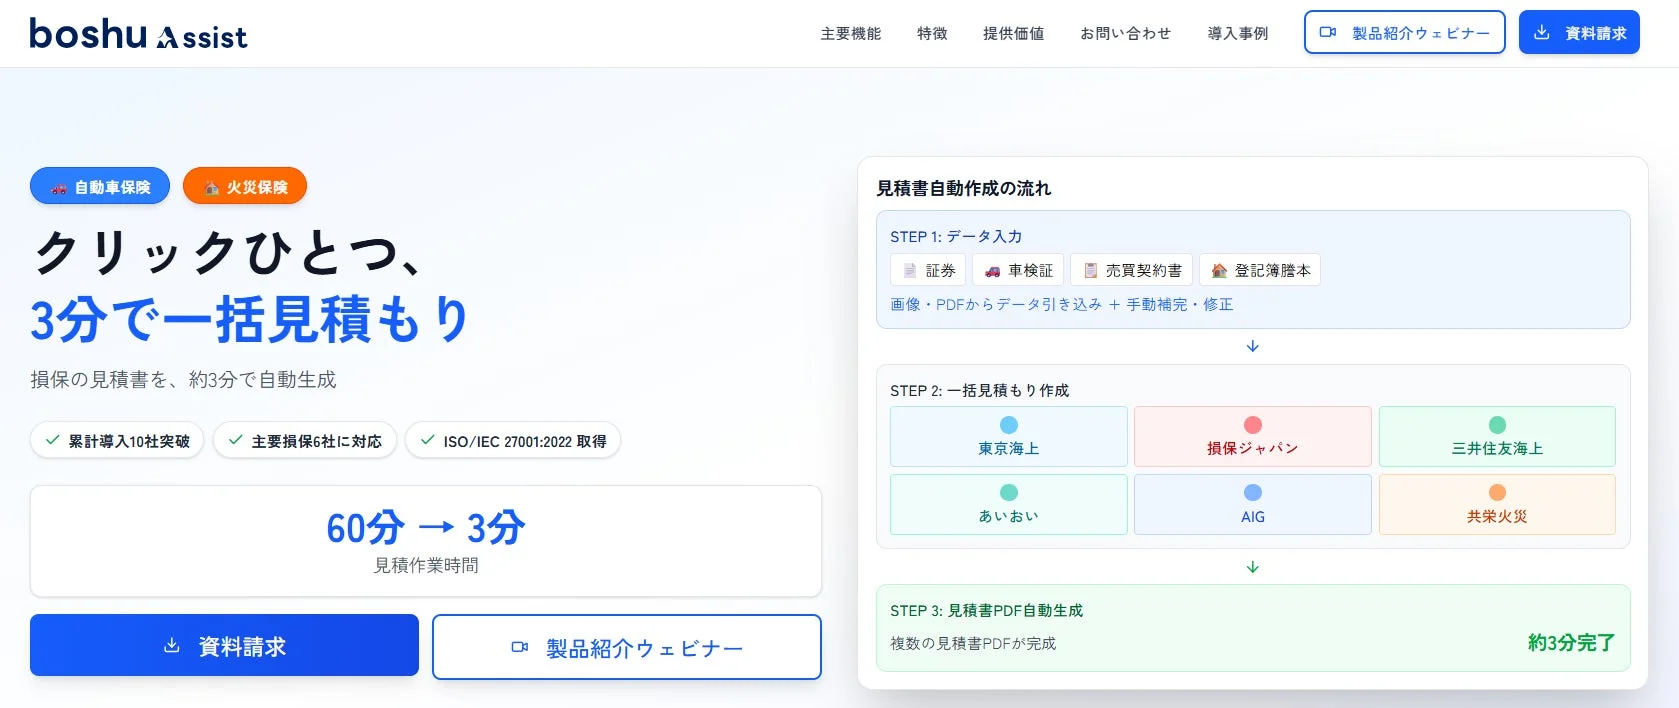Screen dimensions: 1679x708
Task: Click the red car icon in 車検証 chip
Action: point(992,271)
